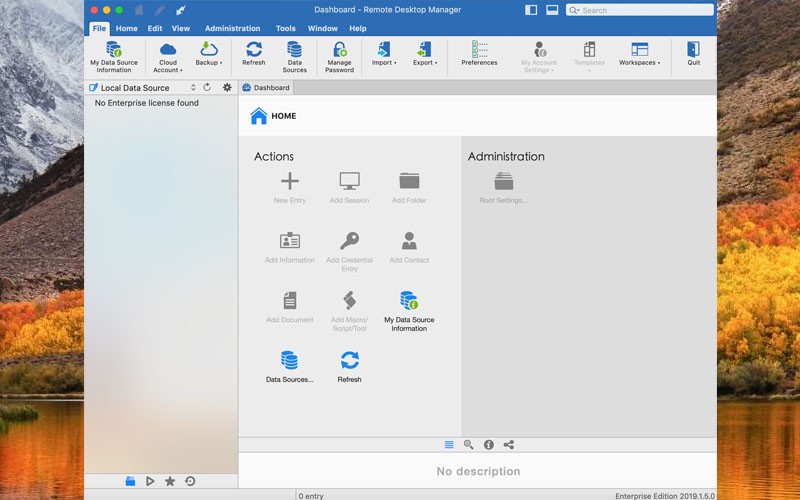800x500 pixels.
Task: Show opened sessions play icon
Action: (x=150, y=481)
